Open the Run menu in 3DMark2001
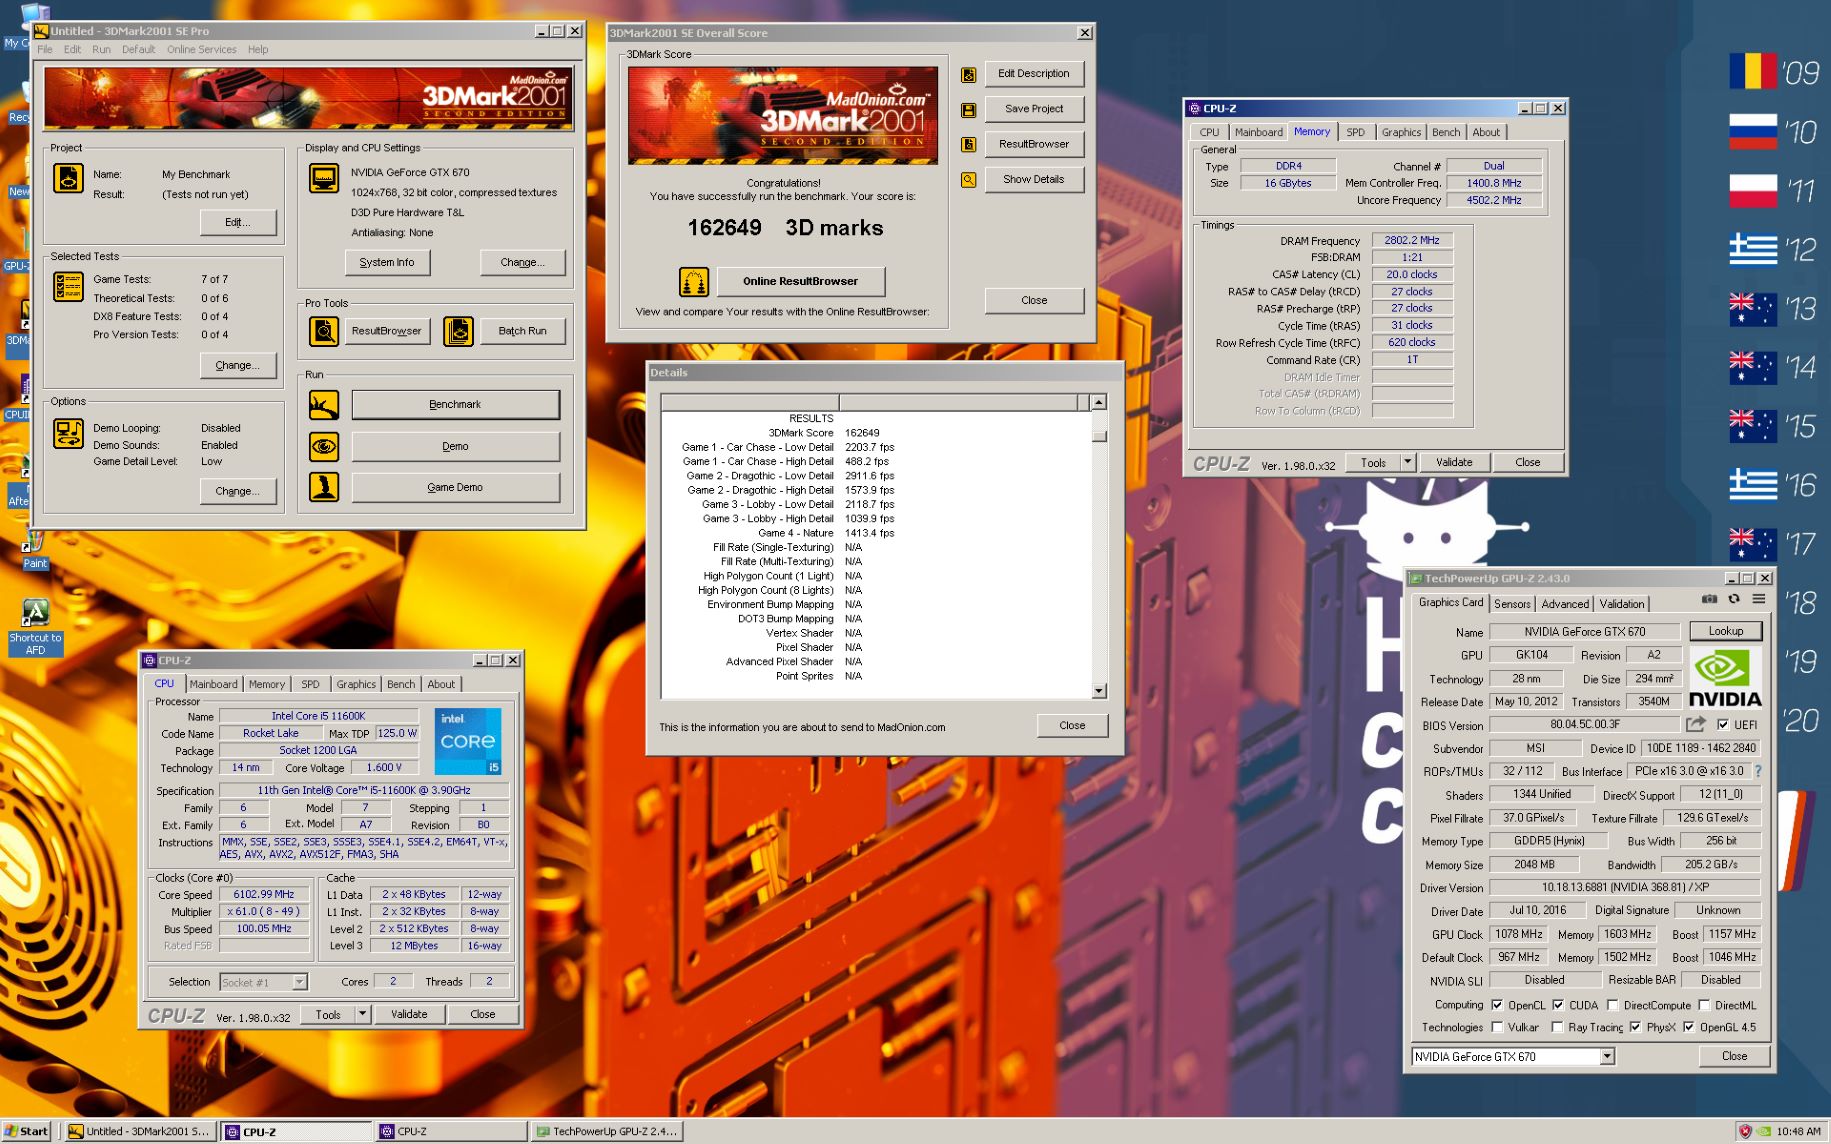This screenshot has width=1831, height=1144. (101, 49)
